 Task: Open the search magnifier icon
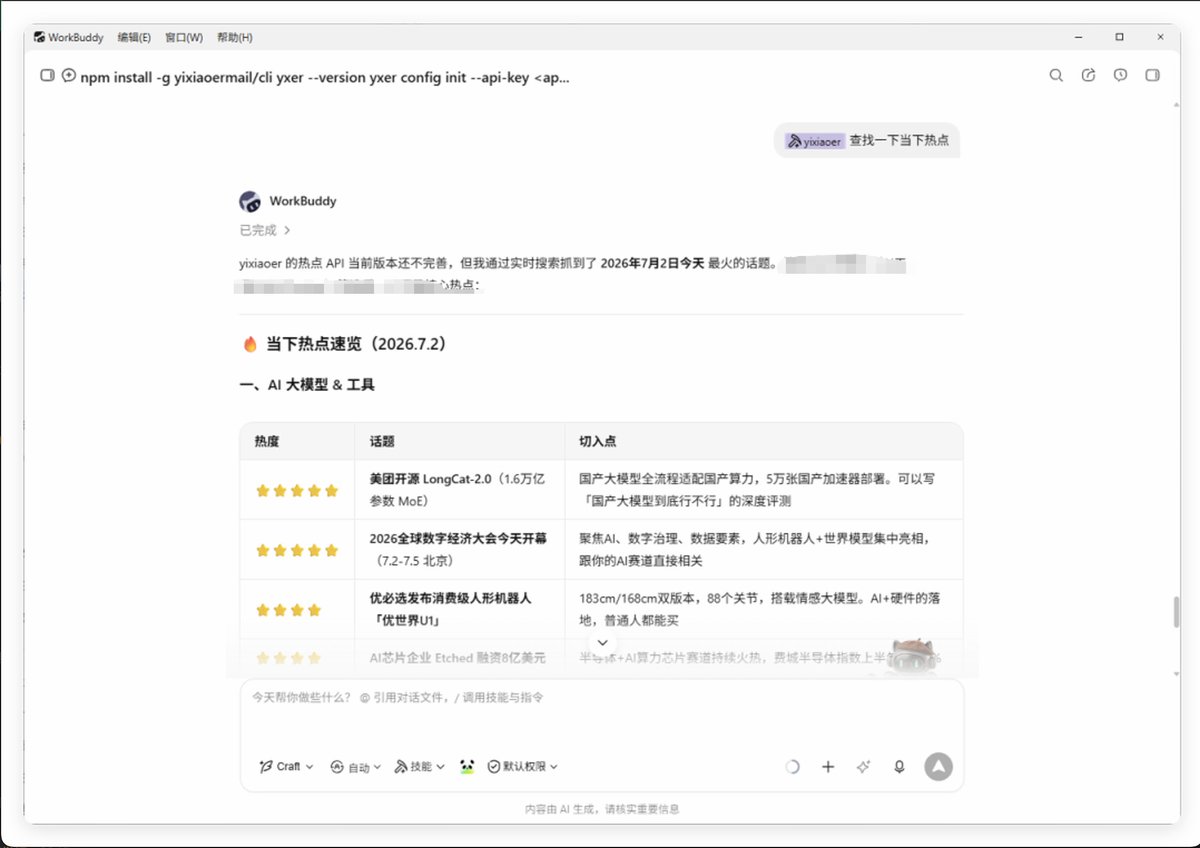1056,75
